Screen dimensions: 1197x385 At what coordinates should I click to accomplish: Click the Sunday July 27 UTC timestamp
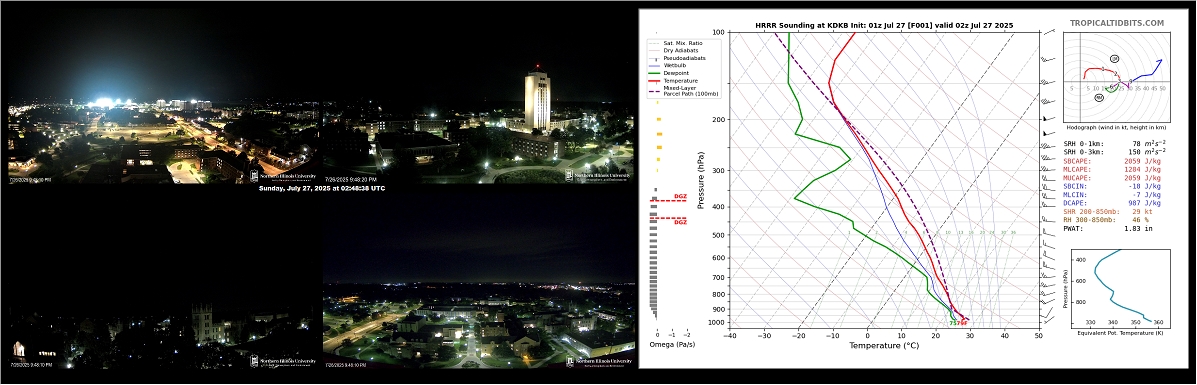[321, 188]
